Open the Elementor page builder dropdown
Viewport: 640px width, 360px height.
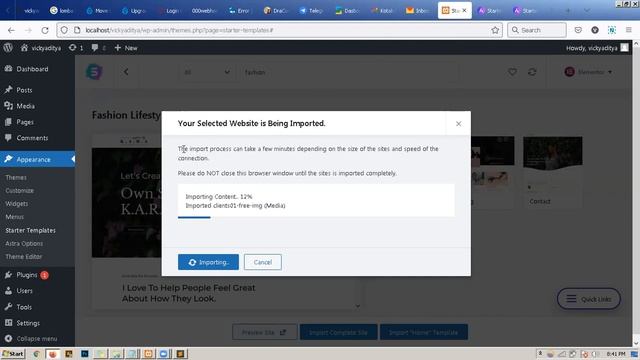click(x=588, y=72)
